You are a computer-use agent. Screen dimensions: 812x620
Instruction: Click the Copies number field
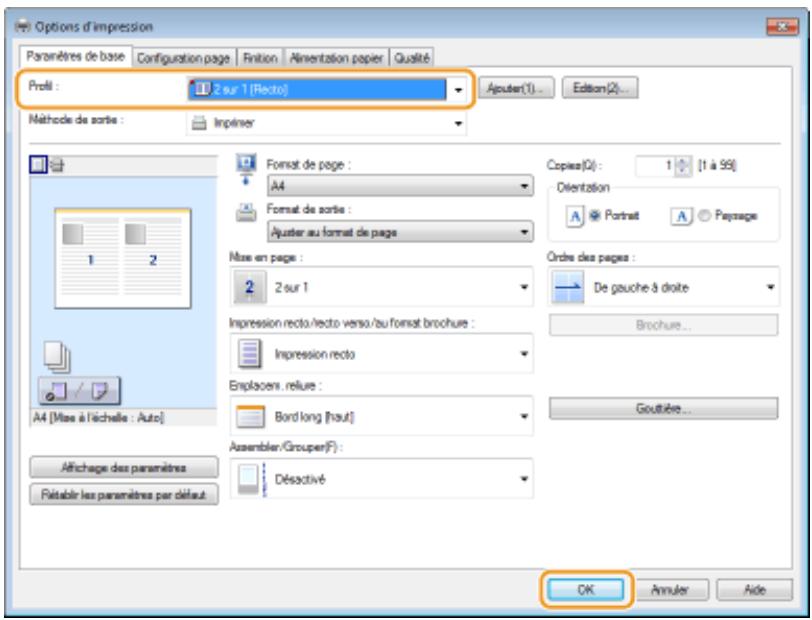coord(656,166)
